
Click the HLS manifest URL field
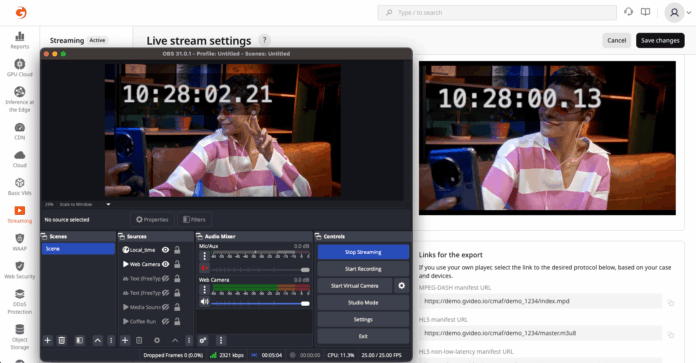540,333
